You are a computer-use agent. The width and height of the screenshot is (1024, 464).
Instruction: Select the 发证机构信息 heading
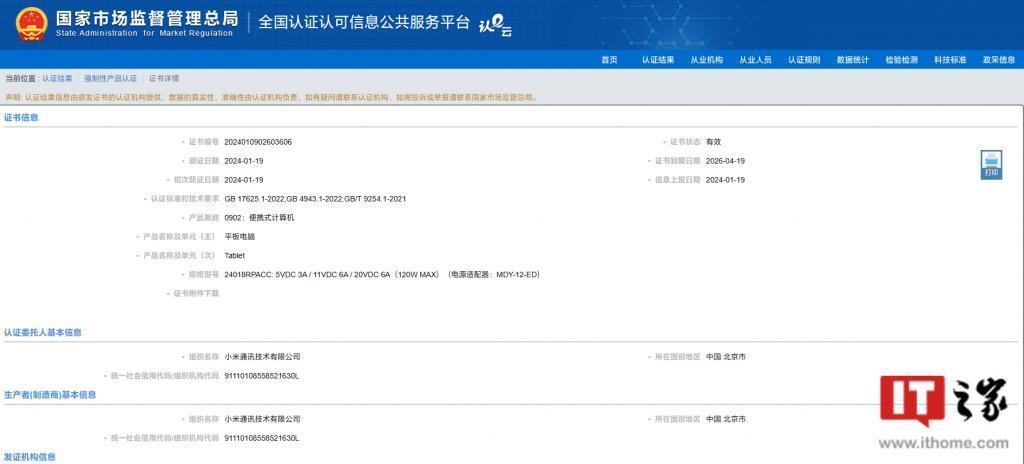(30, 457)
